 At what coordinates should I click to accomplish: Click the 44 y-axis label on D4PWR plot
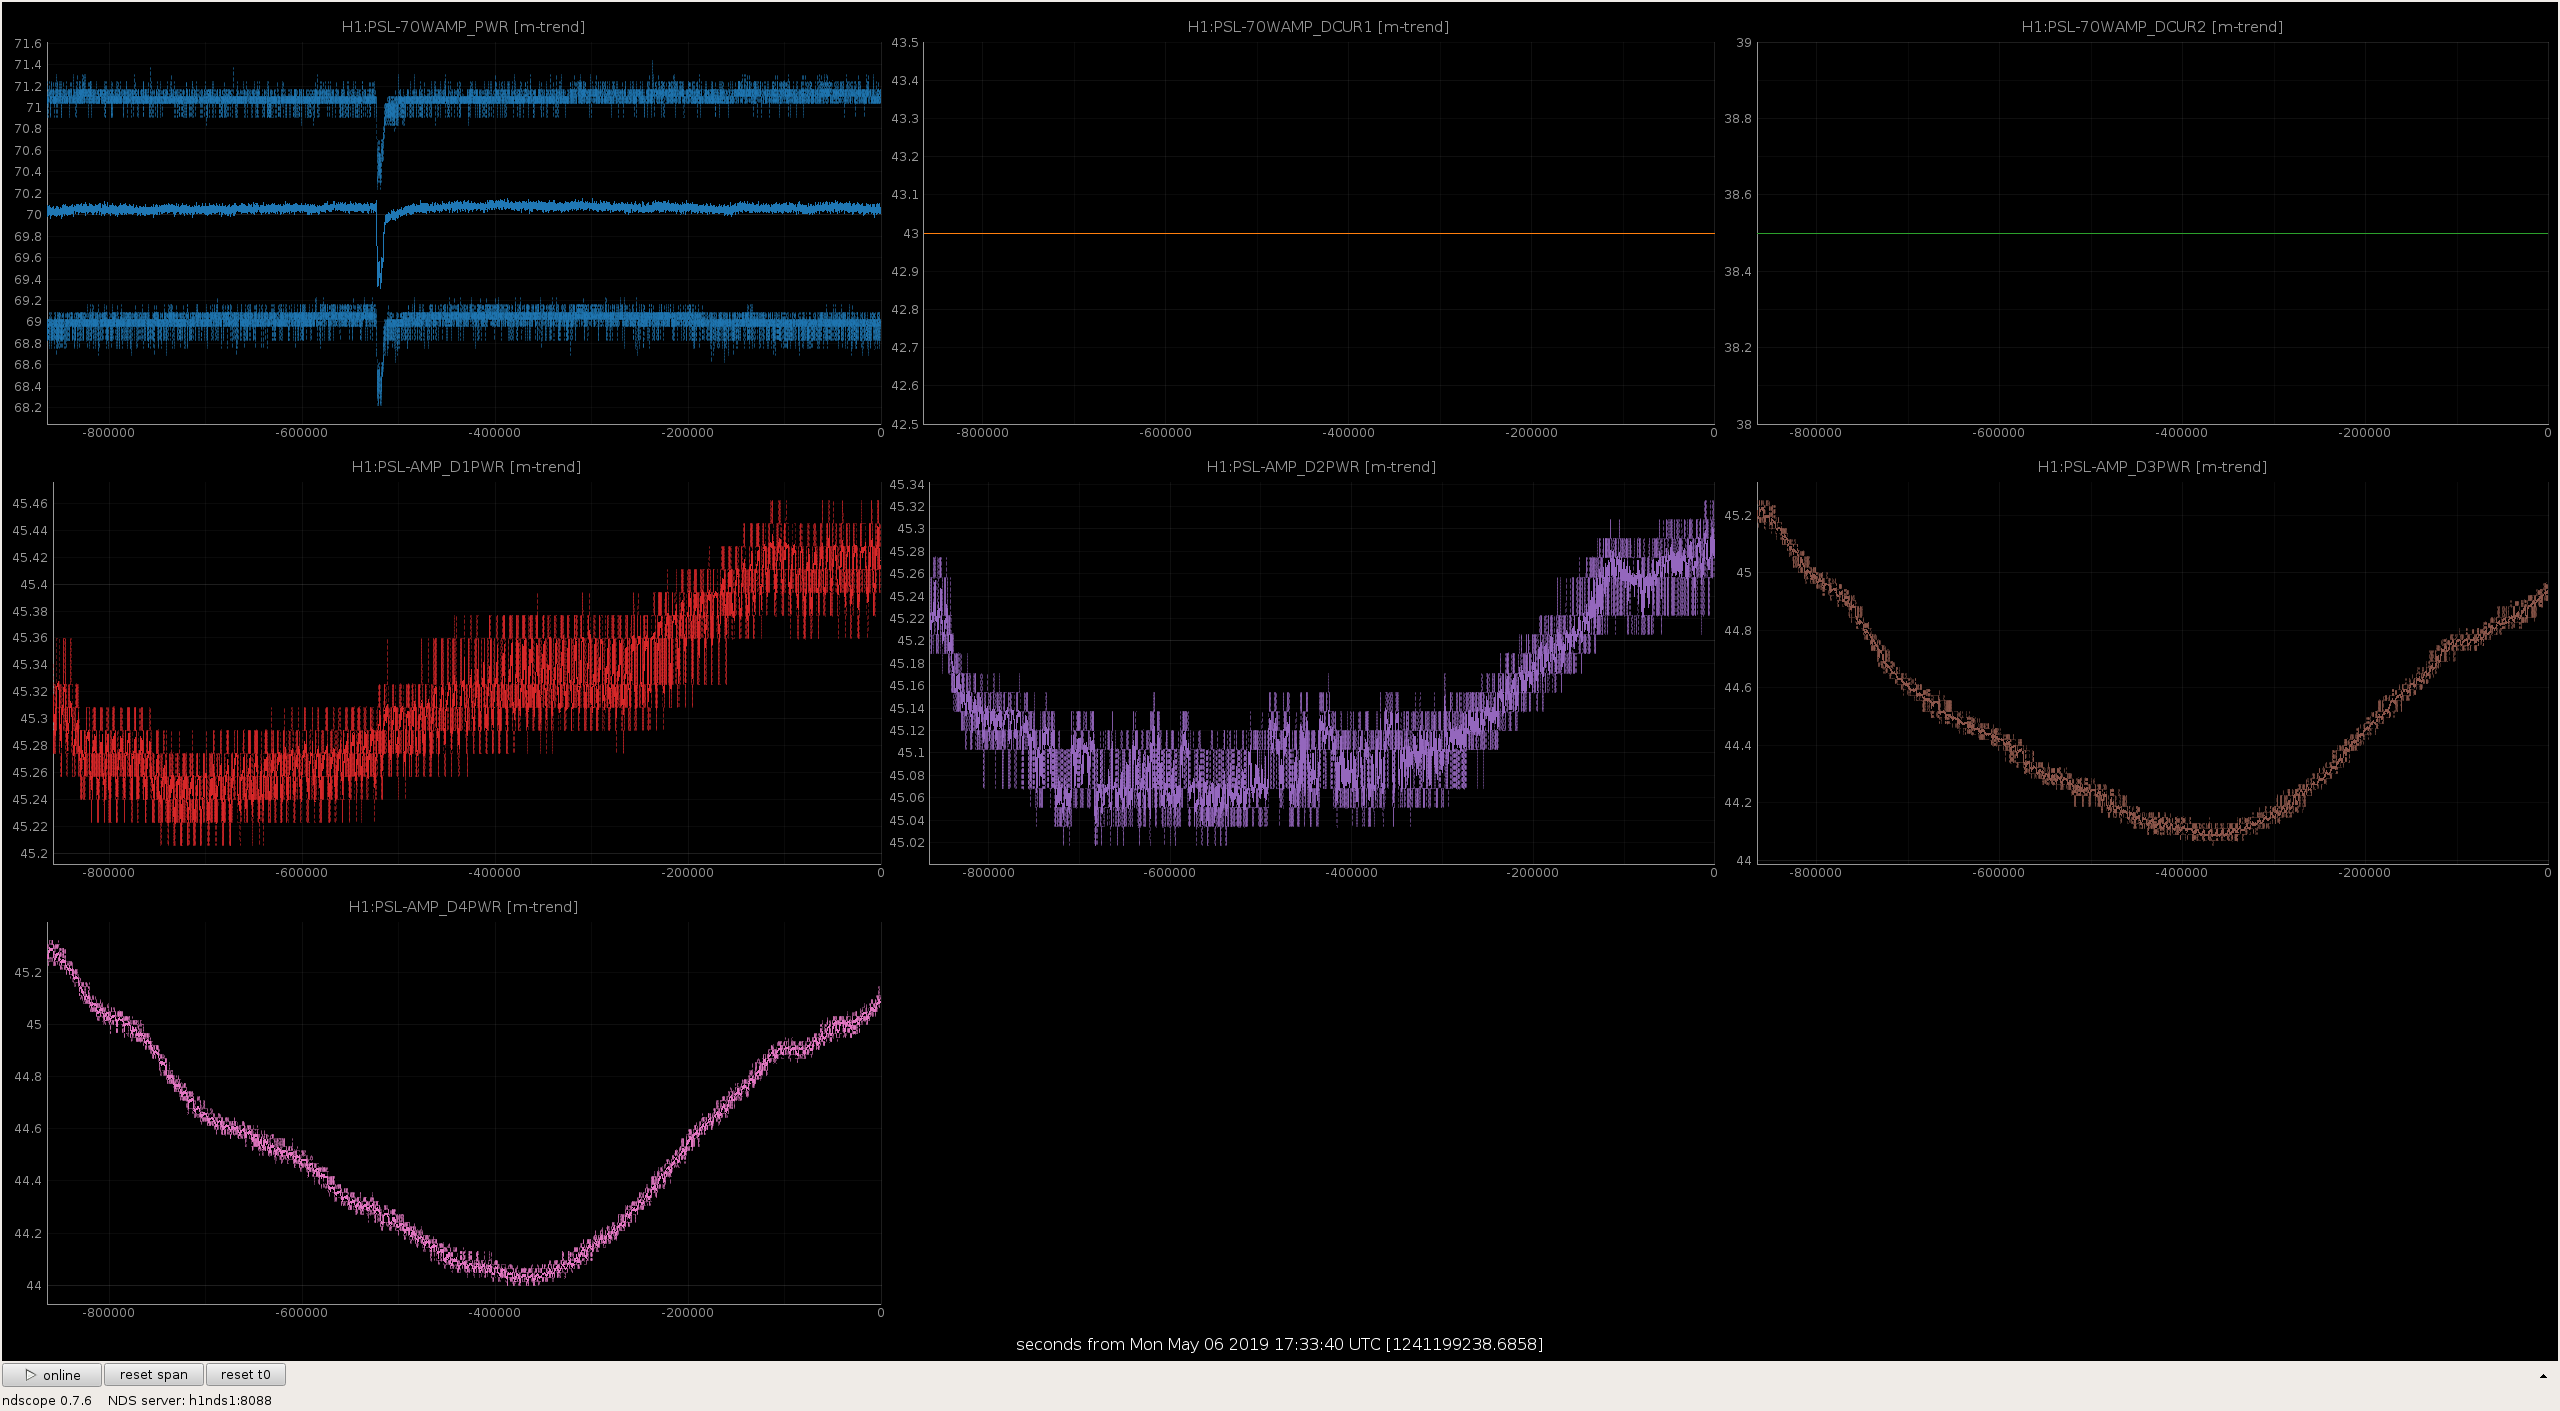coord(34,1286)
